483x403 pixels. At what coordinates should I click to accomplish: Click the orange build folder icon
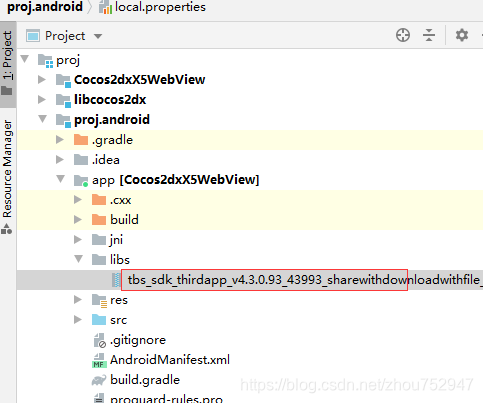click(x=99, y=220)
